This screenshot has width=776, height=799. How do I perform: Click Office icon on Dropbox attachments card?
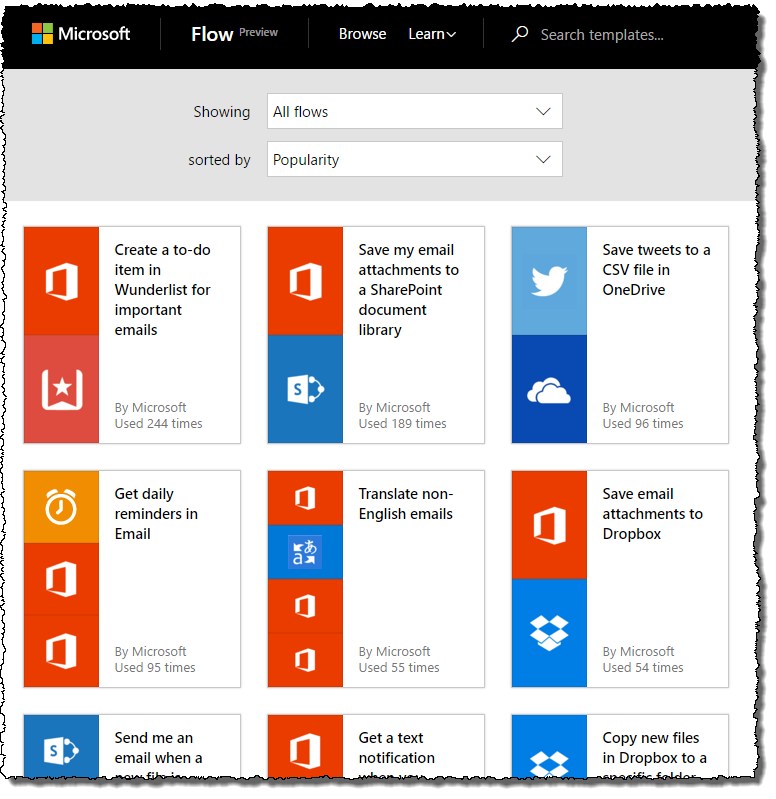pos(549,525)
